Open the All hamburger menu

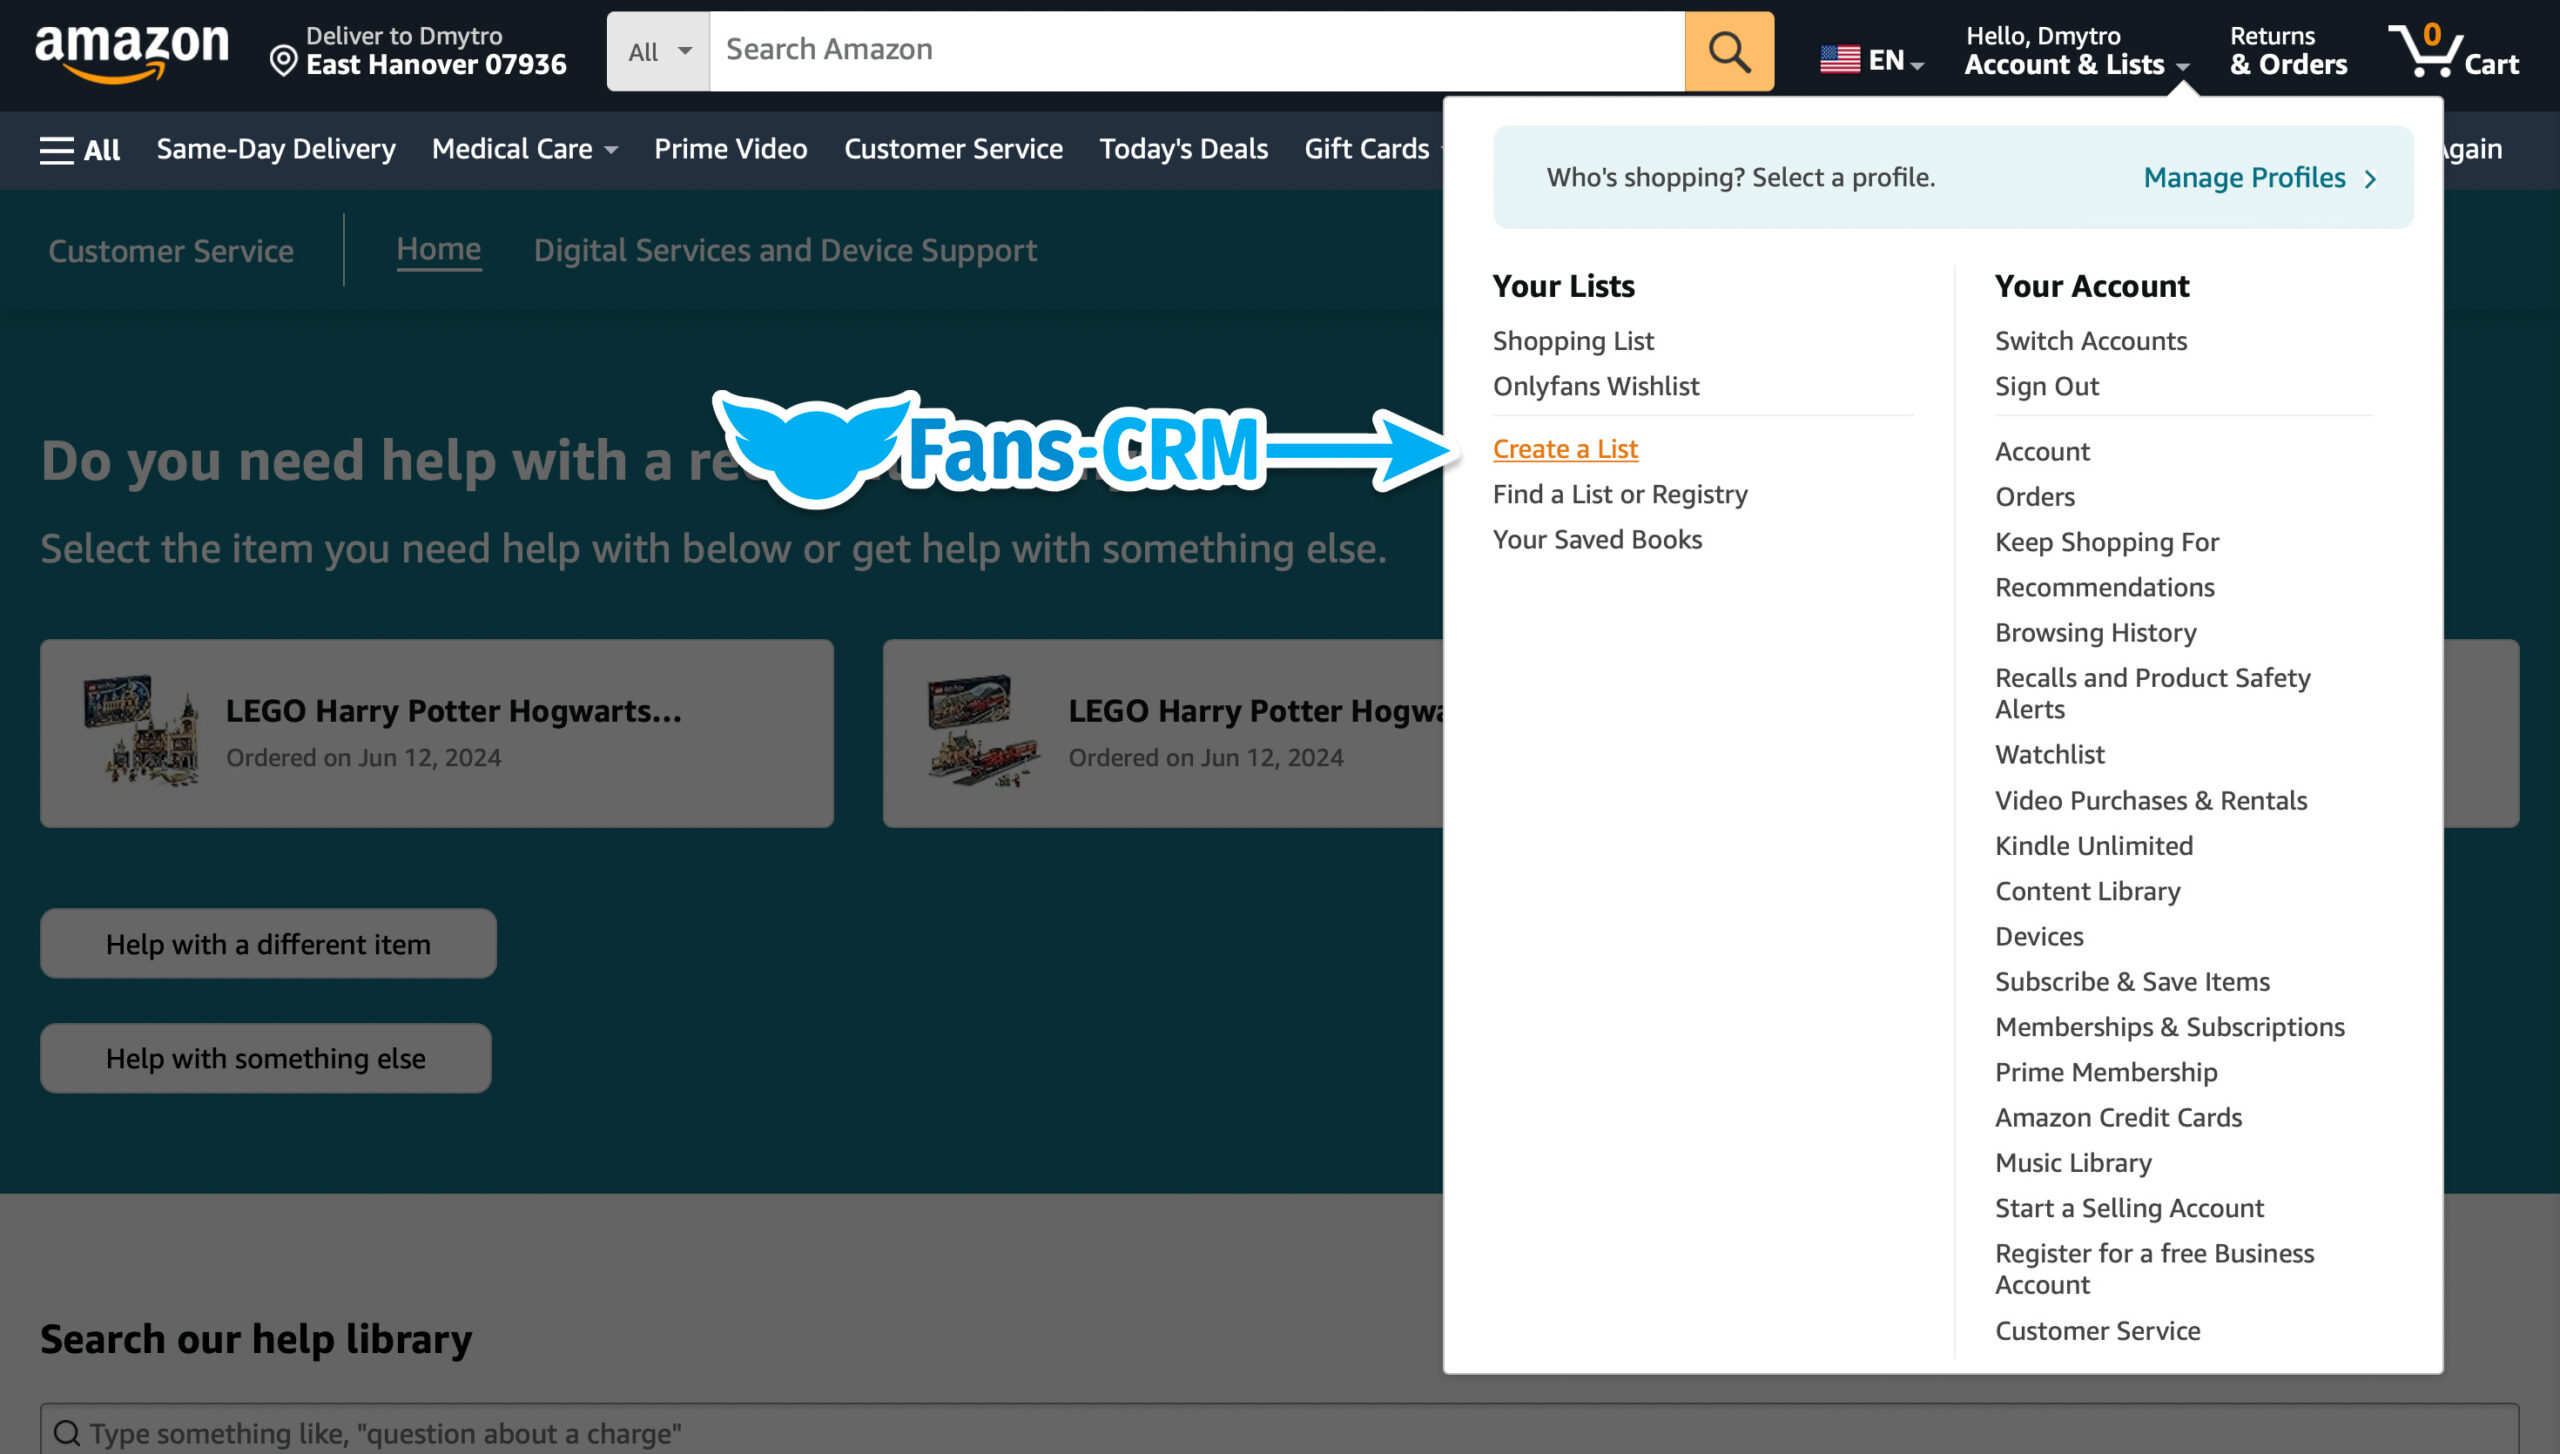point(80,150)
